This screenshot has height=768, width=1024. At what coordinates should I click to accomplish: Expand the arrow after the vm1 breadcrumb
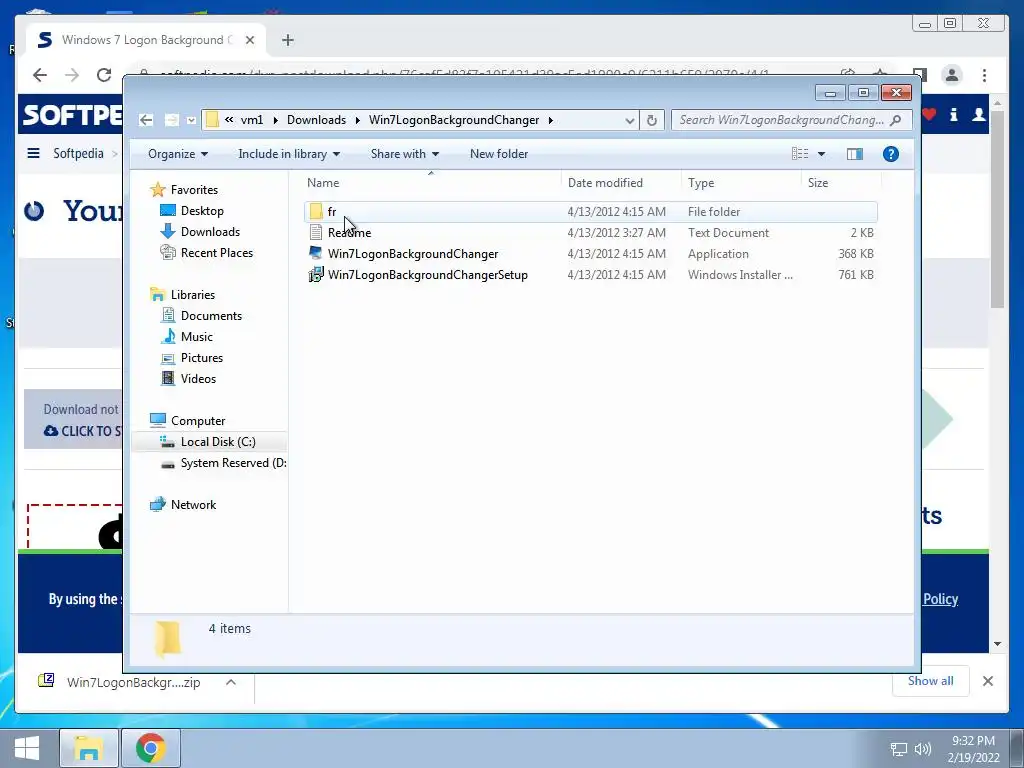coord(275,120)
